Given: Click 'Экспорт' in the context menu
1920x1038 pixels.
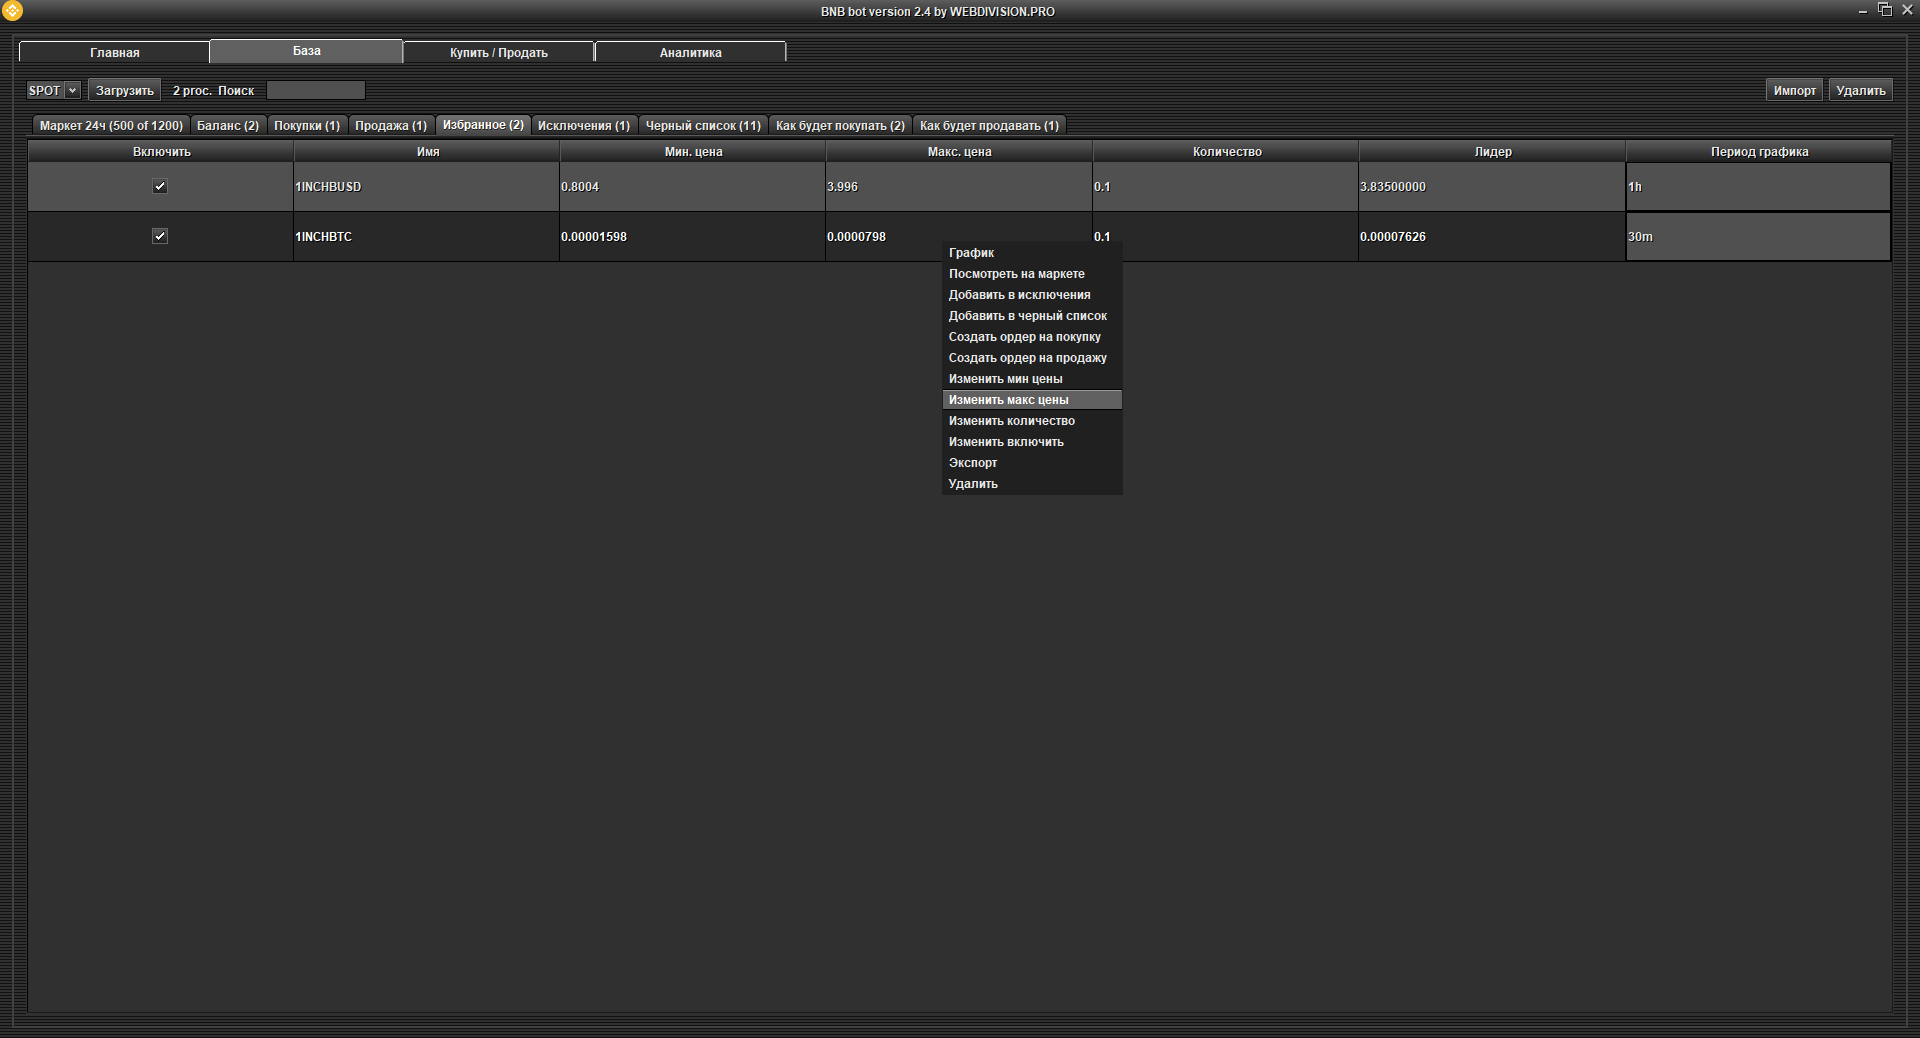Looking at the screenshot, I should pyautogui.click(x=972, y=463).
